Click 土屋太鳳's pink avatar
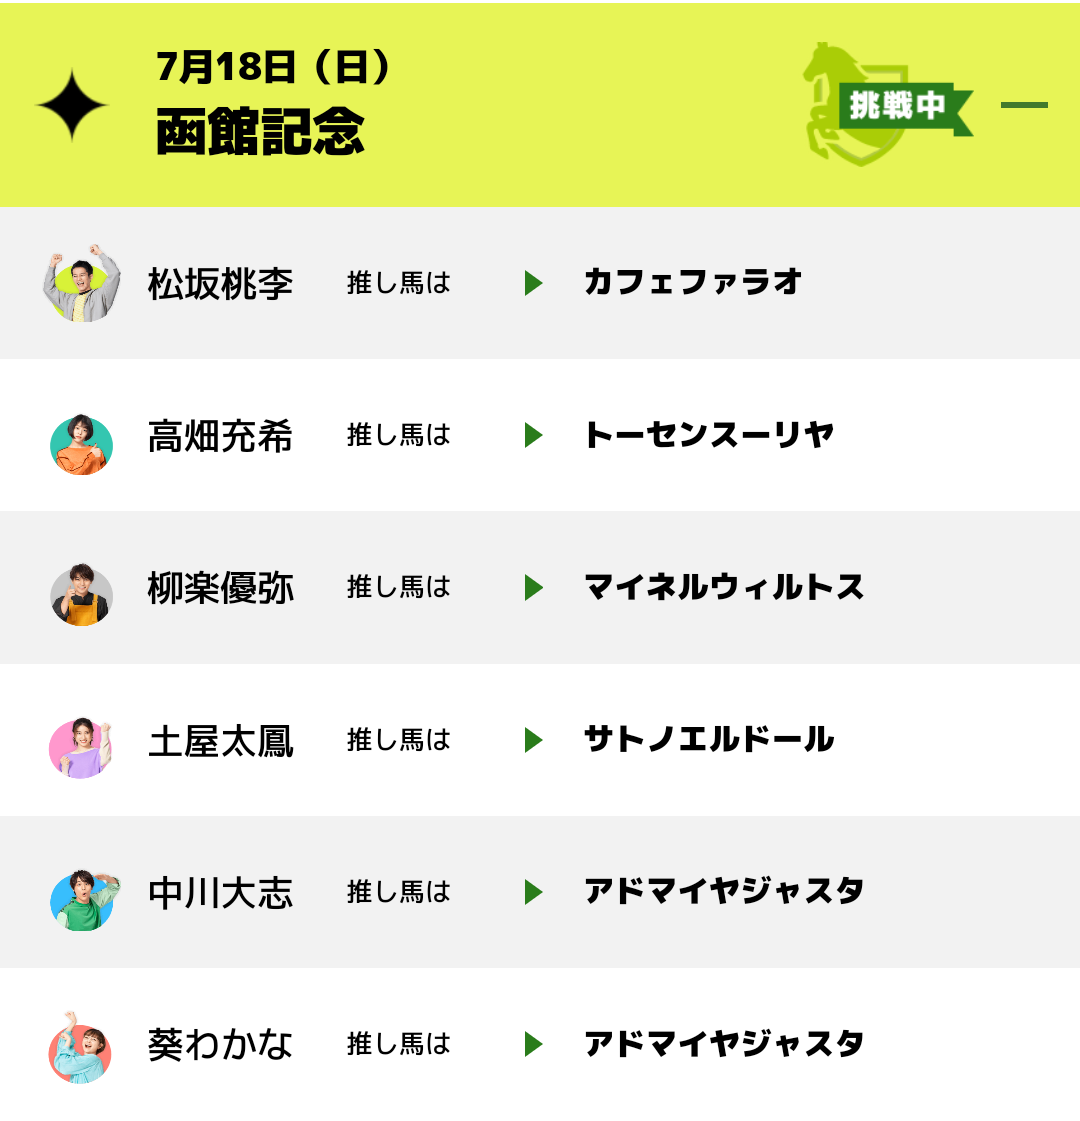The width and height of the screenshot is (1080, 1121). pos(82,747)
